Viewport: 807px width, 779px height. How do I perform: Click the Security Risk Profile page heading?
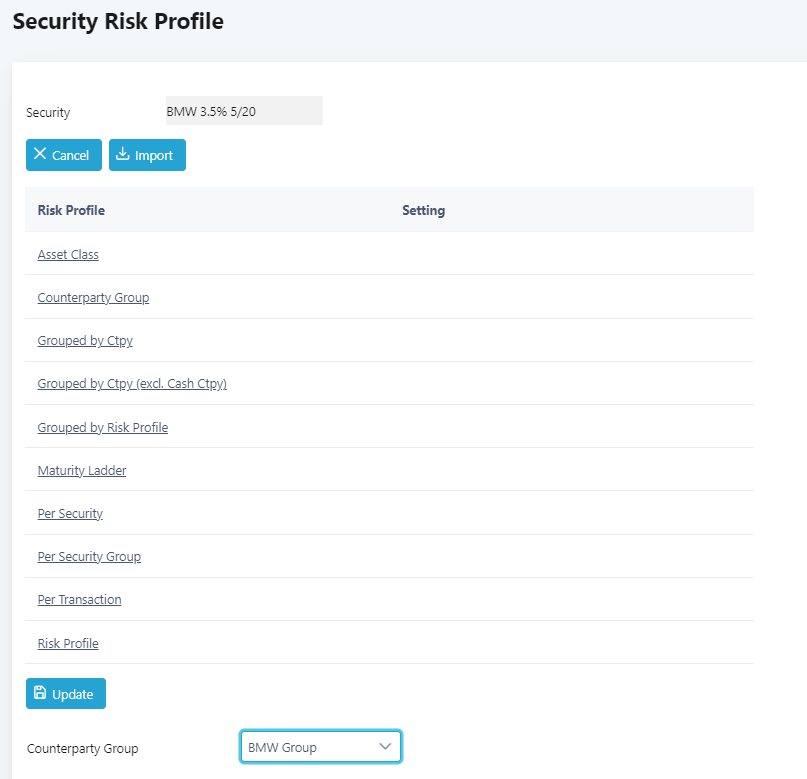(118, 22)
